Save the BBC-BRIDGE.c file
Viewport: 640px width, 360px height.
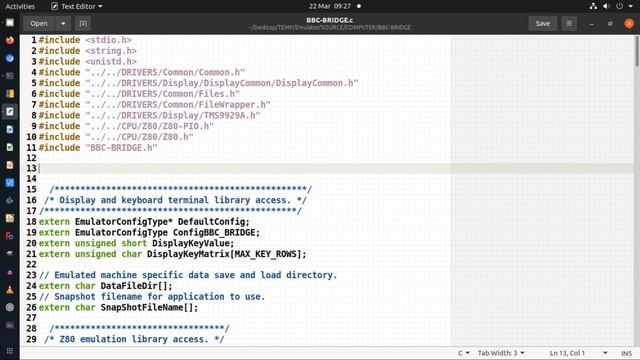click(x=542, y=24)
